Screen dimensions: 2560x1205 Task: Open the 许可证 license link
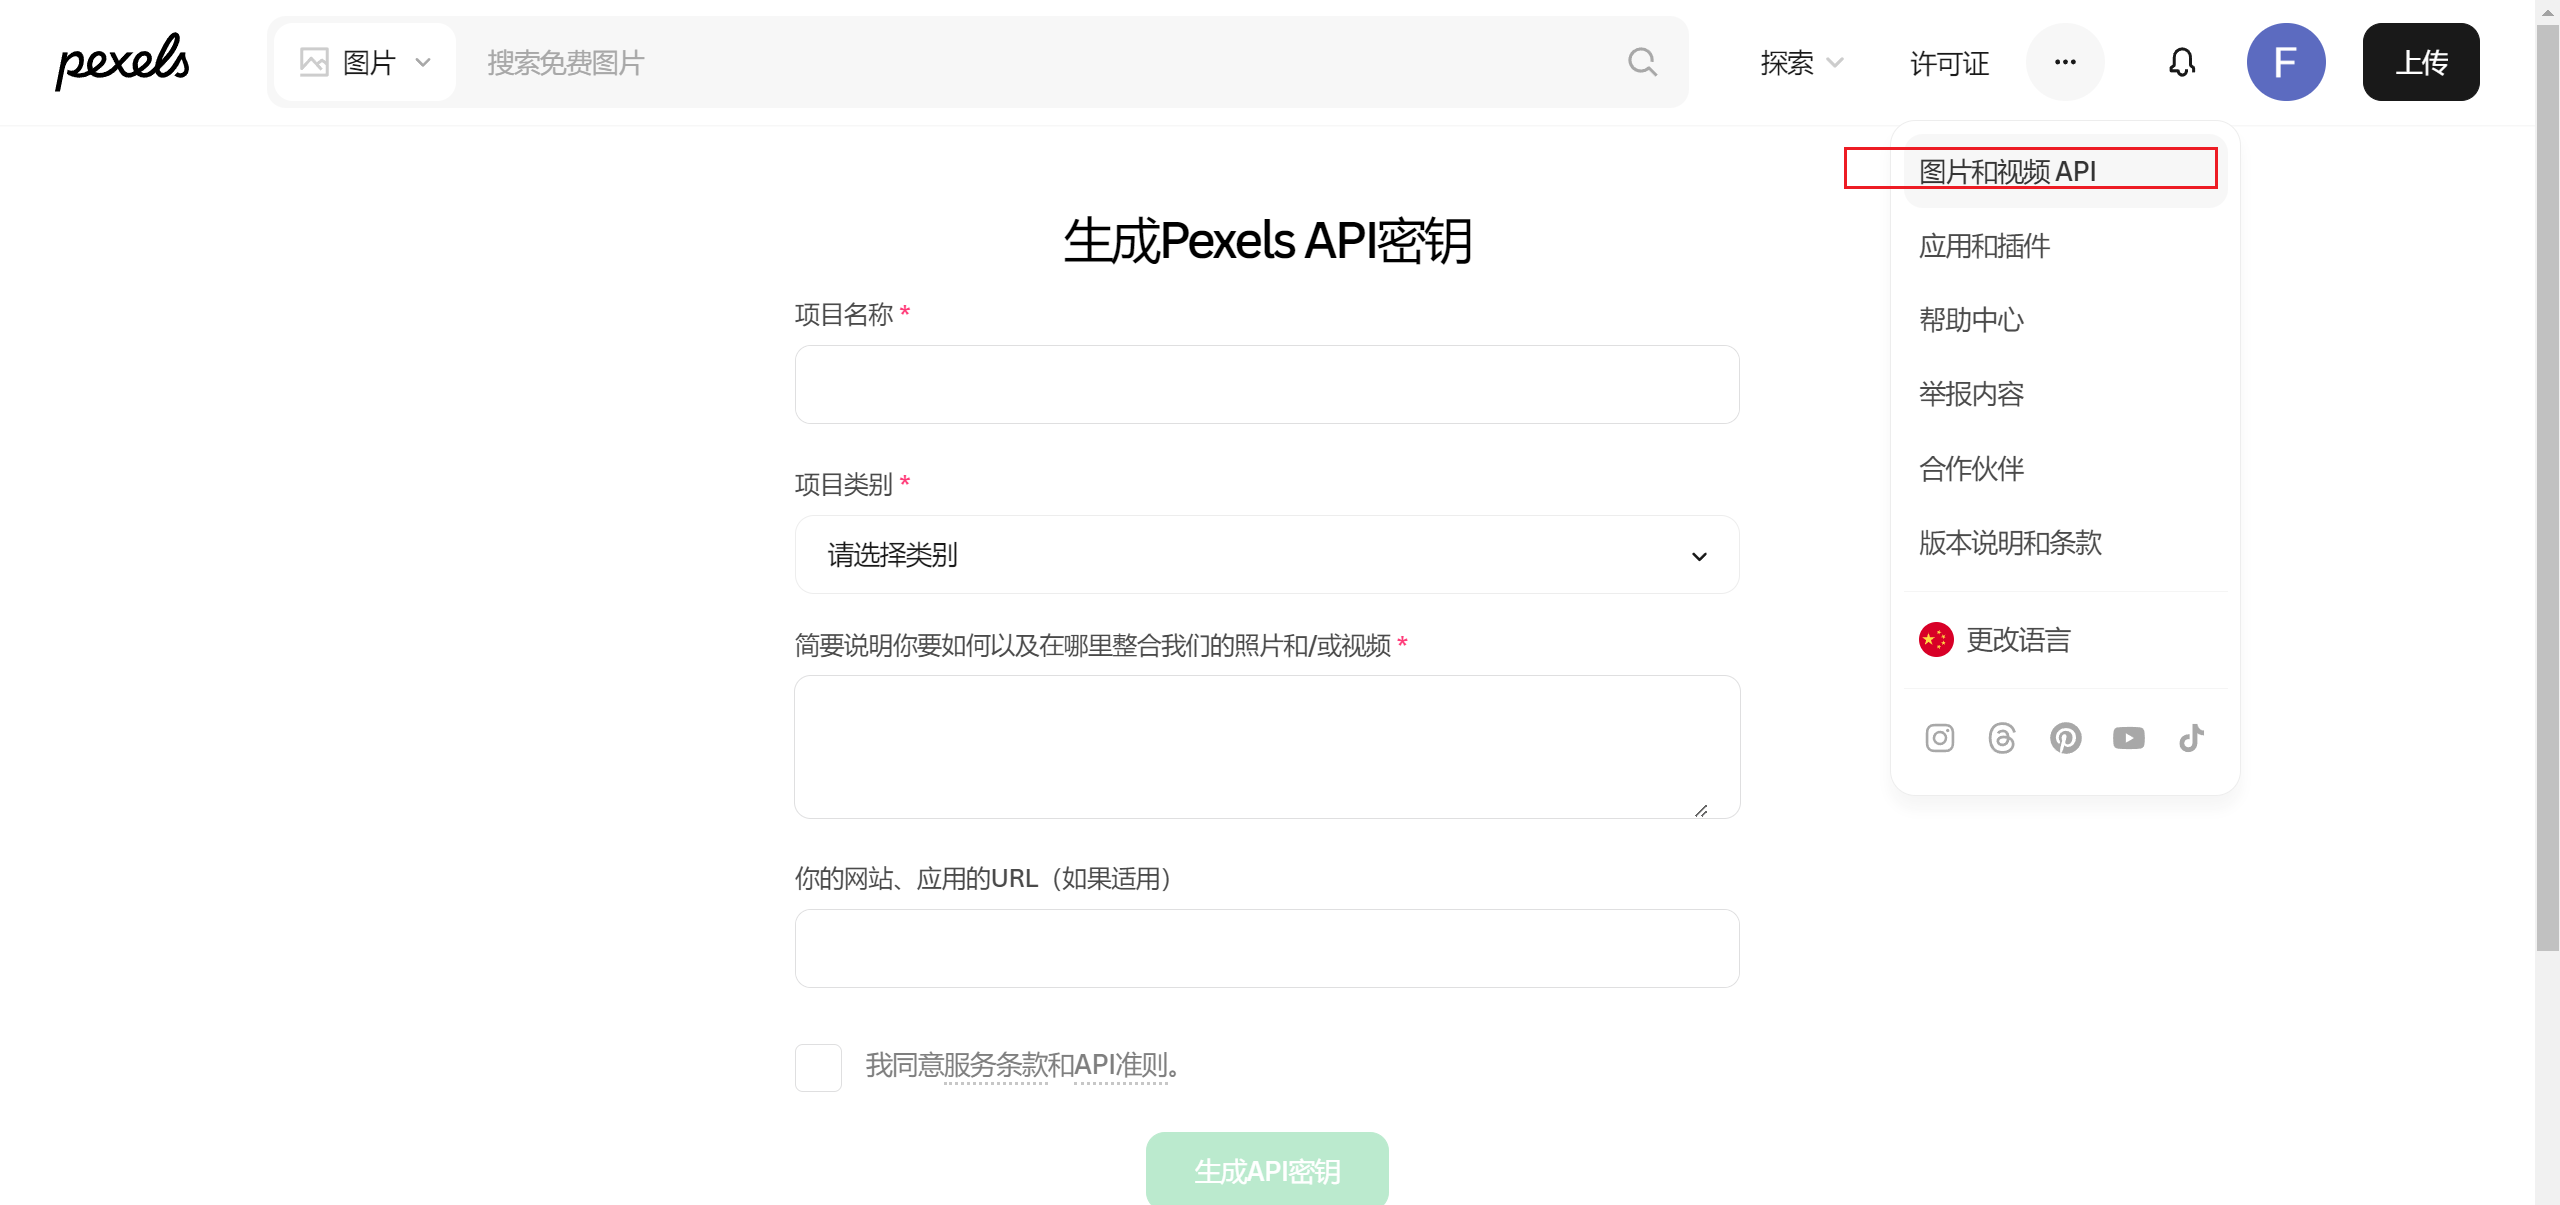point(1949,63)
